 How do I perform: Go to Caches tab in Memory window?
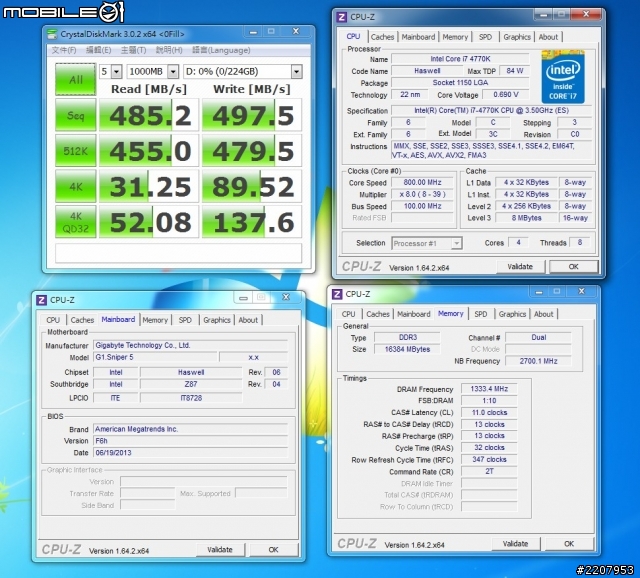[x=378, y=314]
